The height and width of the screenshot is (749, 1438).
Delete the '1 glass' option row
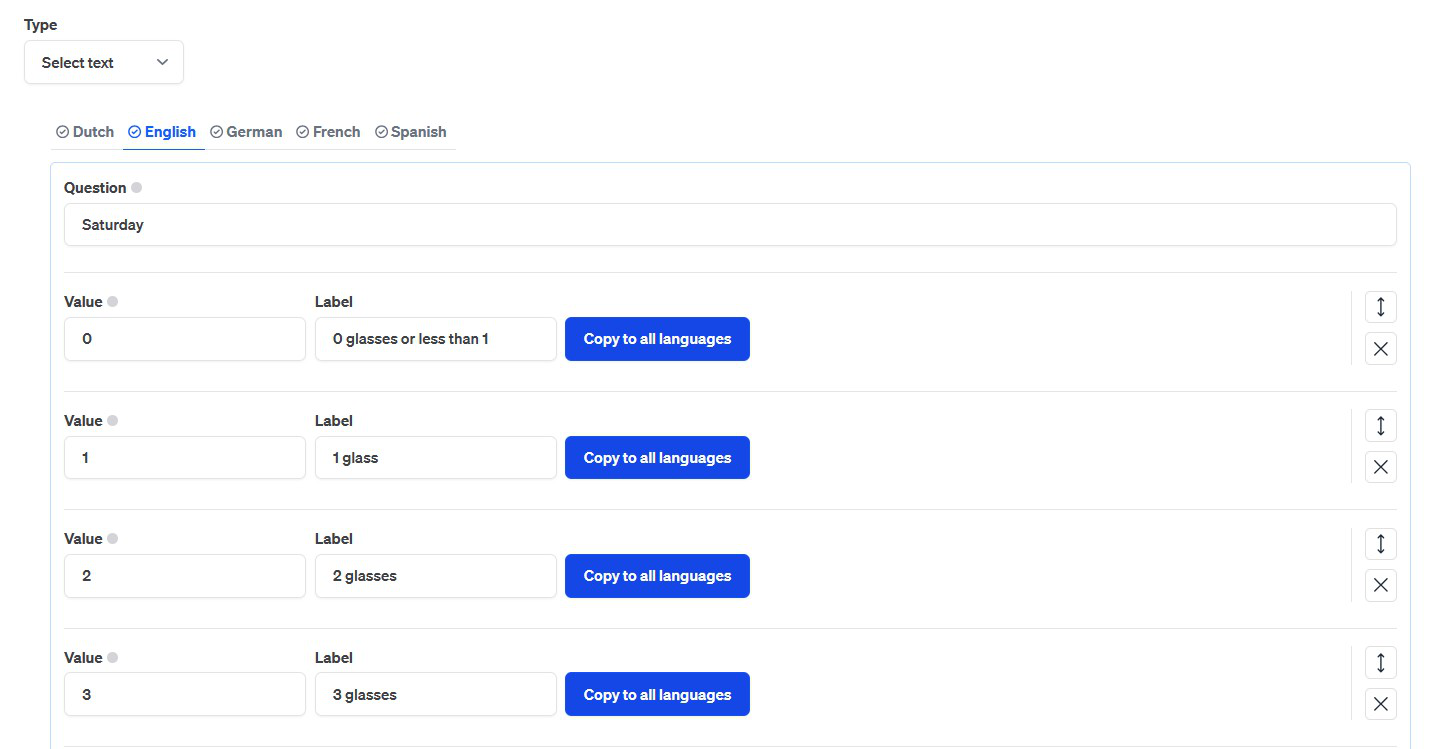[1380, 467]
